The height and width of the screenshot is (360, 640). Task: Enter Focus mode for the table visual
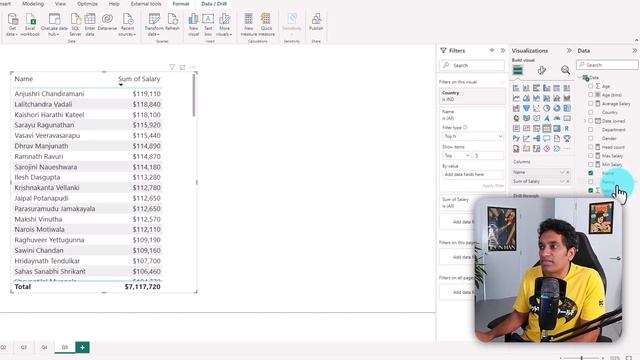[x=182, y=67]
